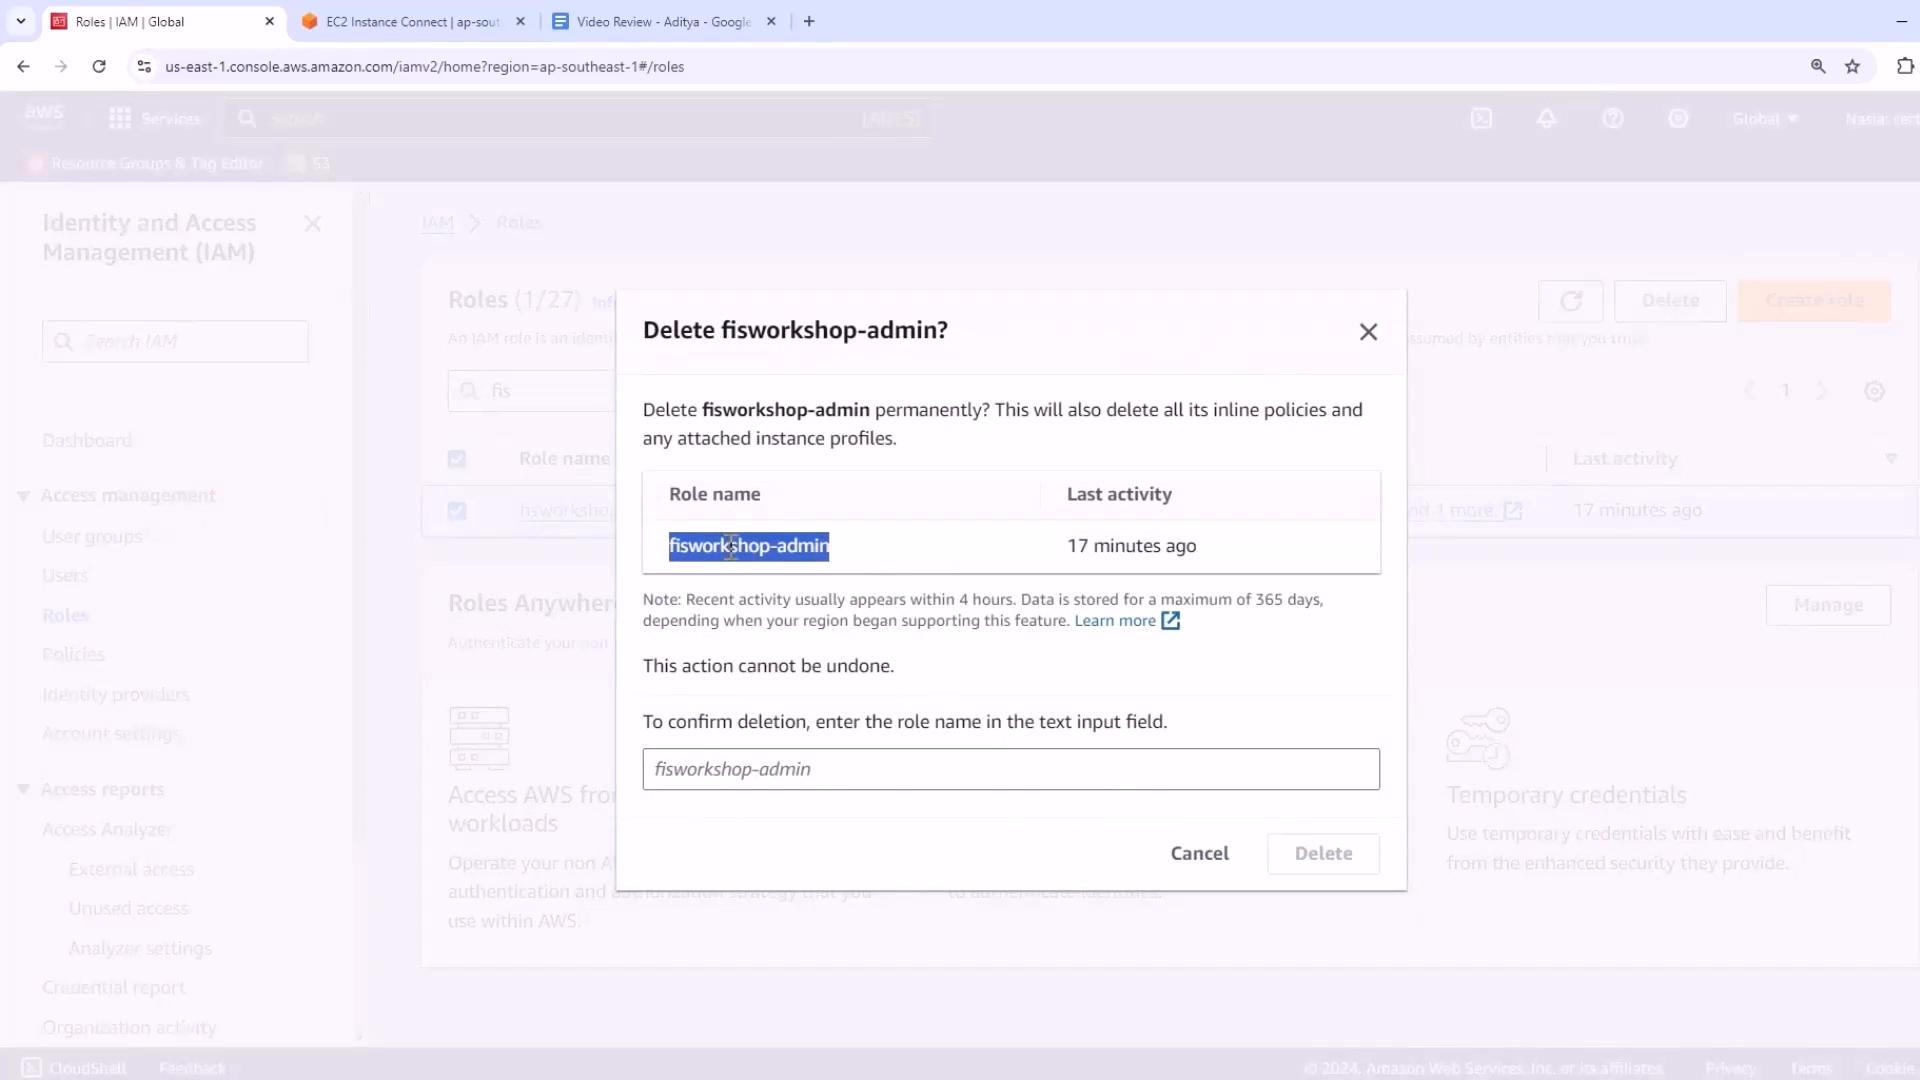This screenshot has width=1920, height=1080.
Task: Open the Global region dropdown
Action: coord(1765,118)
